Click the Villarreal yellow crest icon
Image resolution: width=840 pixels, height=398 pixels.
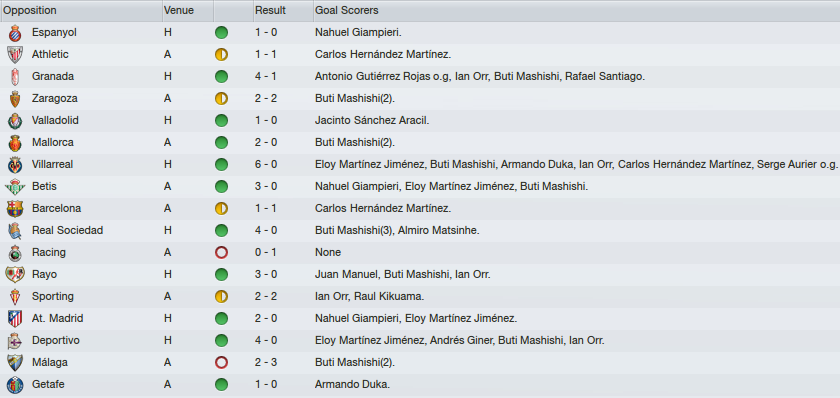[14, 165]
